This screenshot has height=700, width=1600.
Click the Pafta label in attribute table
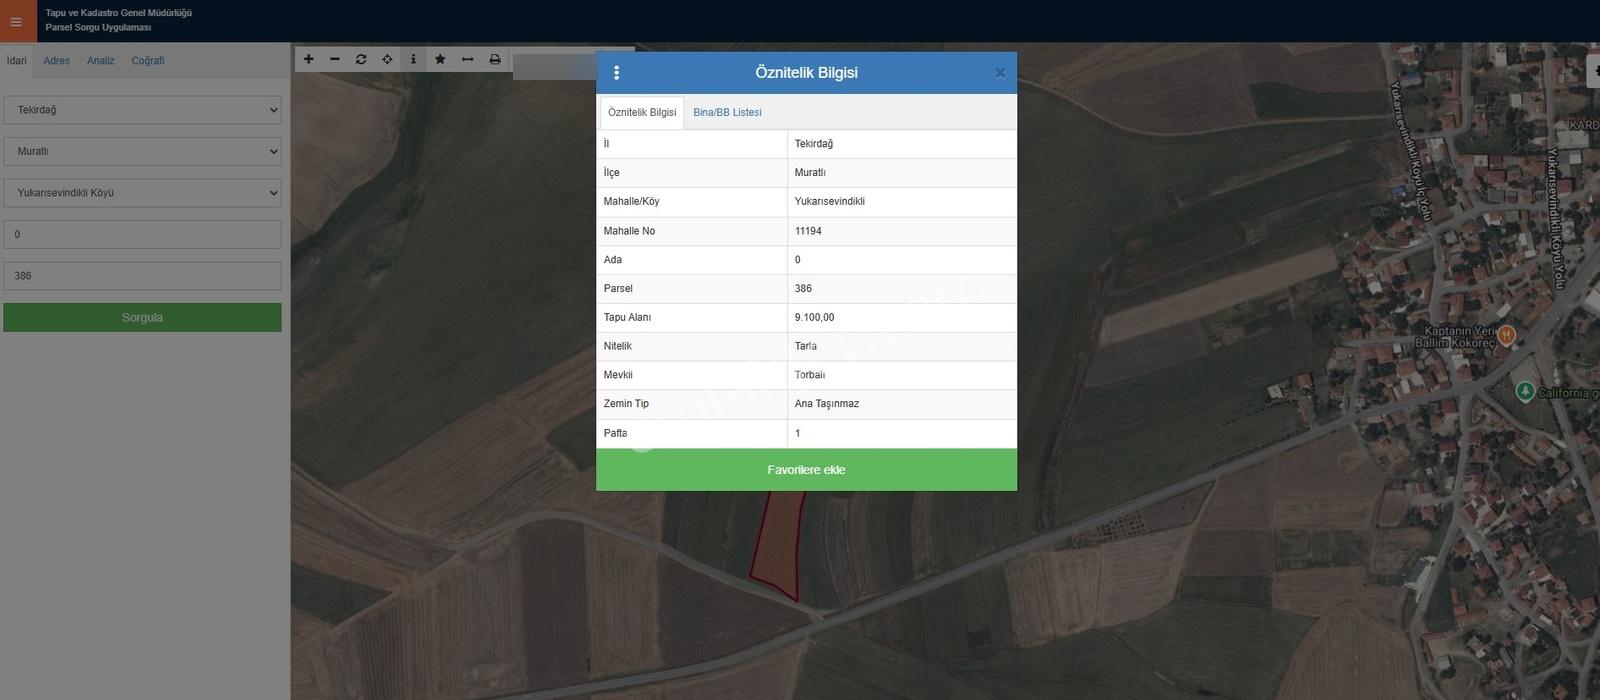tap(616, 434)
